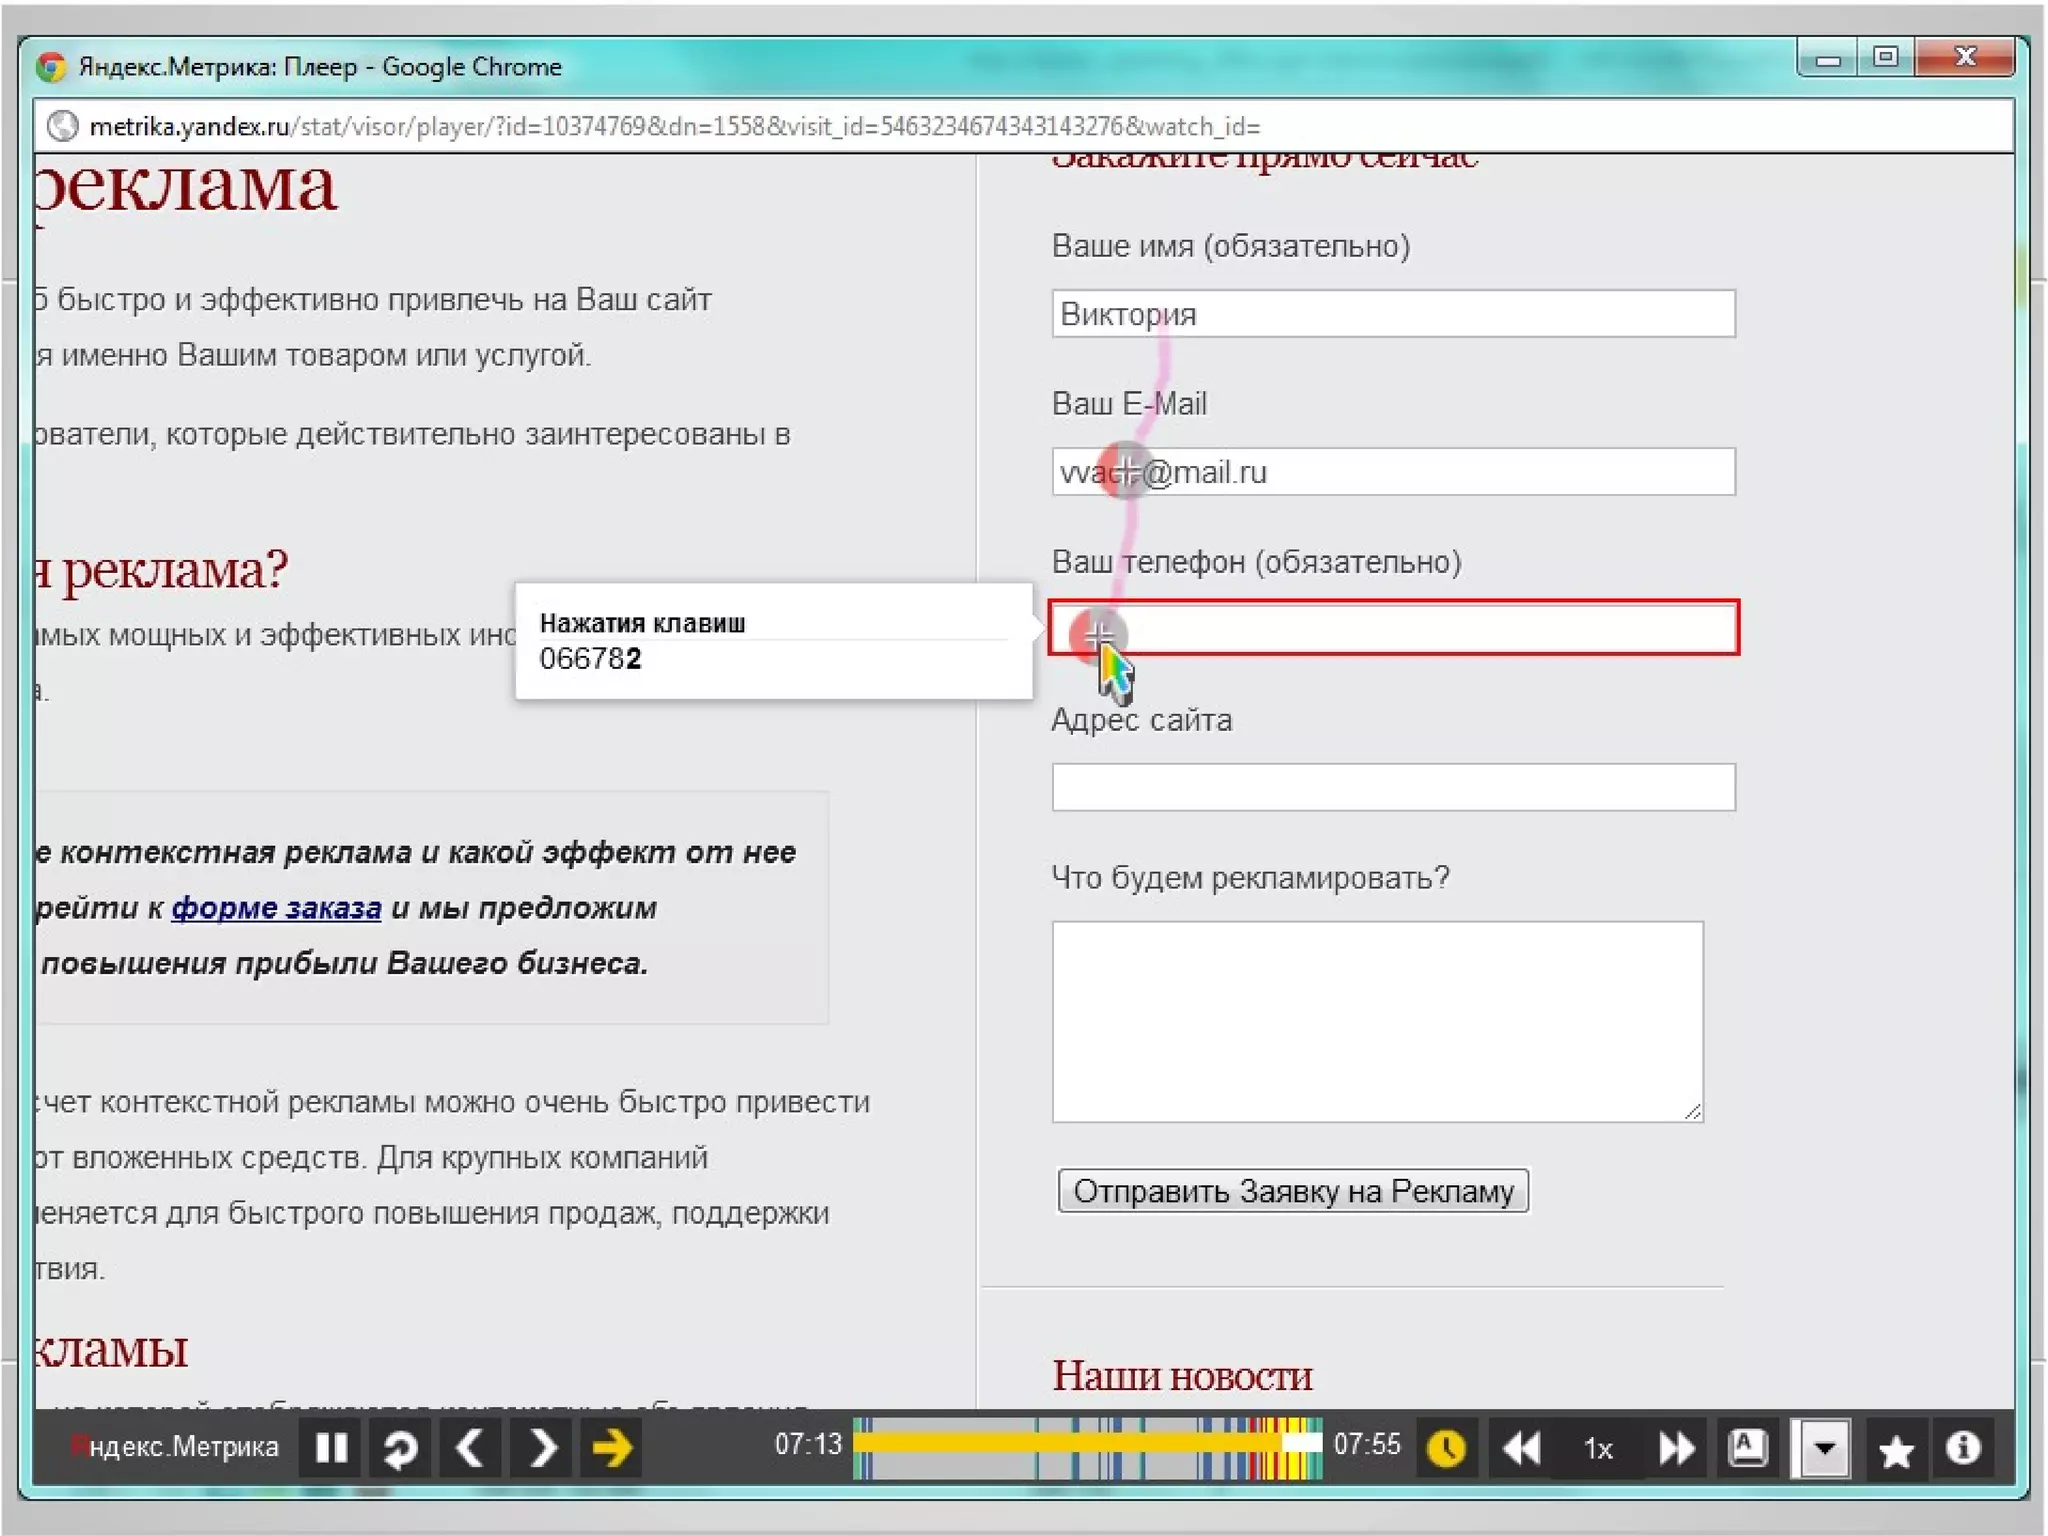Screen dimensions: 2048x1536
Task: Click the 'Ваше имя' field containing Виктория
Action: tap(1392, 314)
